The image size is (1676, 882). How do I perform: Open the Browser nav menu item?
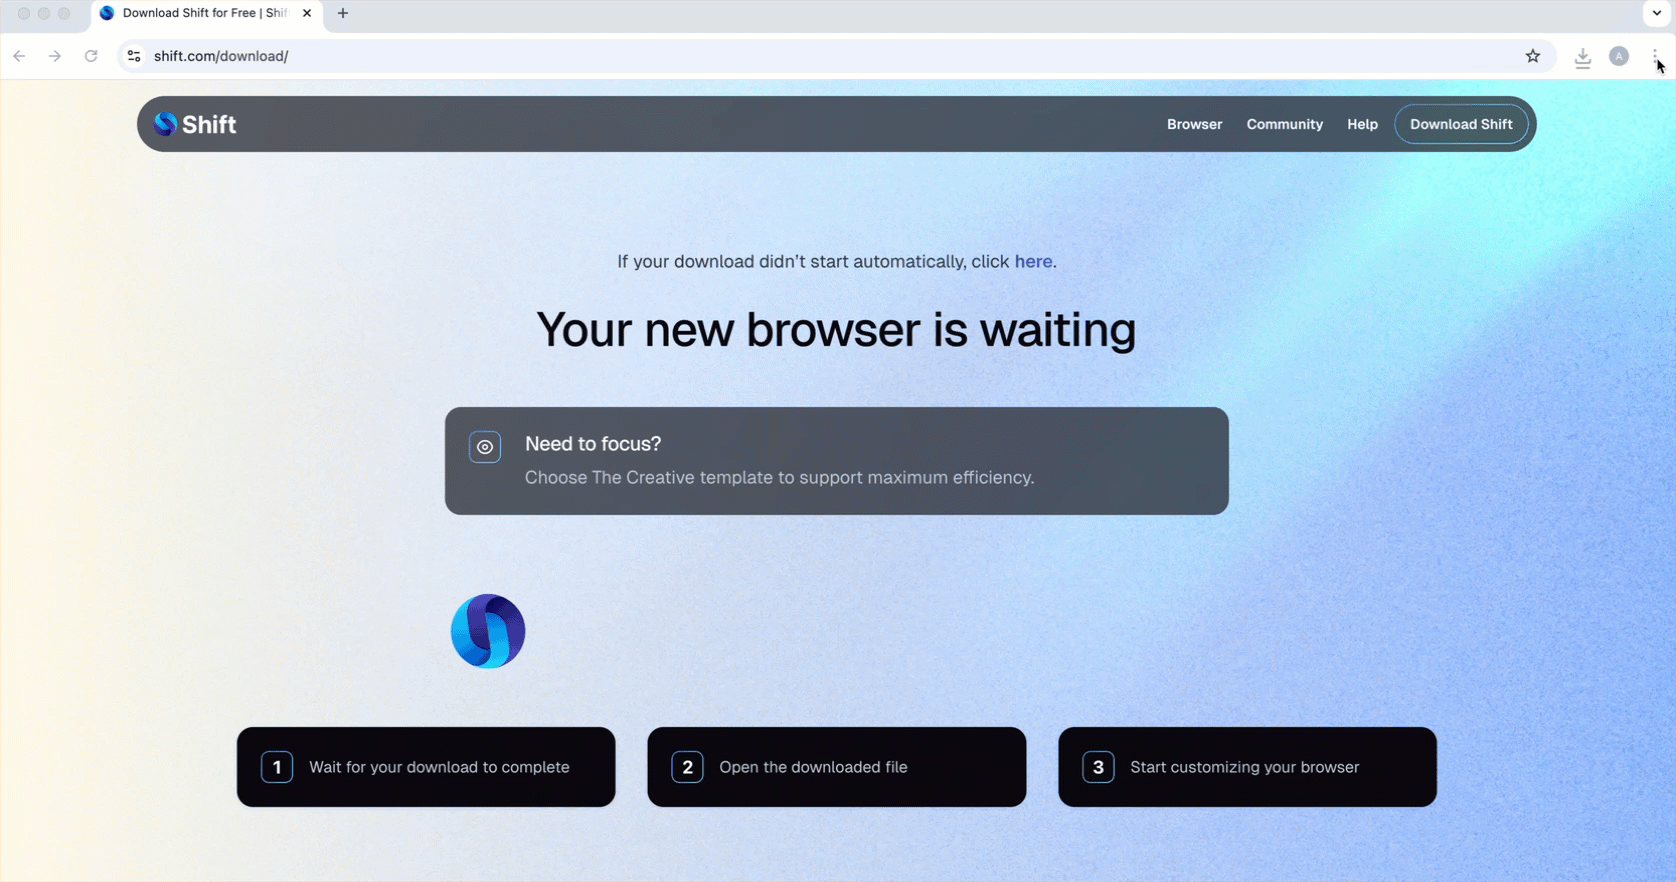pyautogui.click(x=1194, y=124)
